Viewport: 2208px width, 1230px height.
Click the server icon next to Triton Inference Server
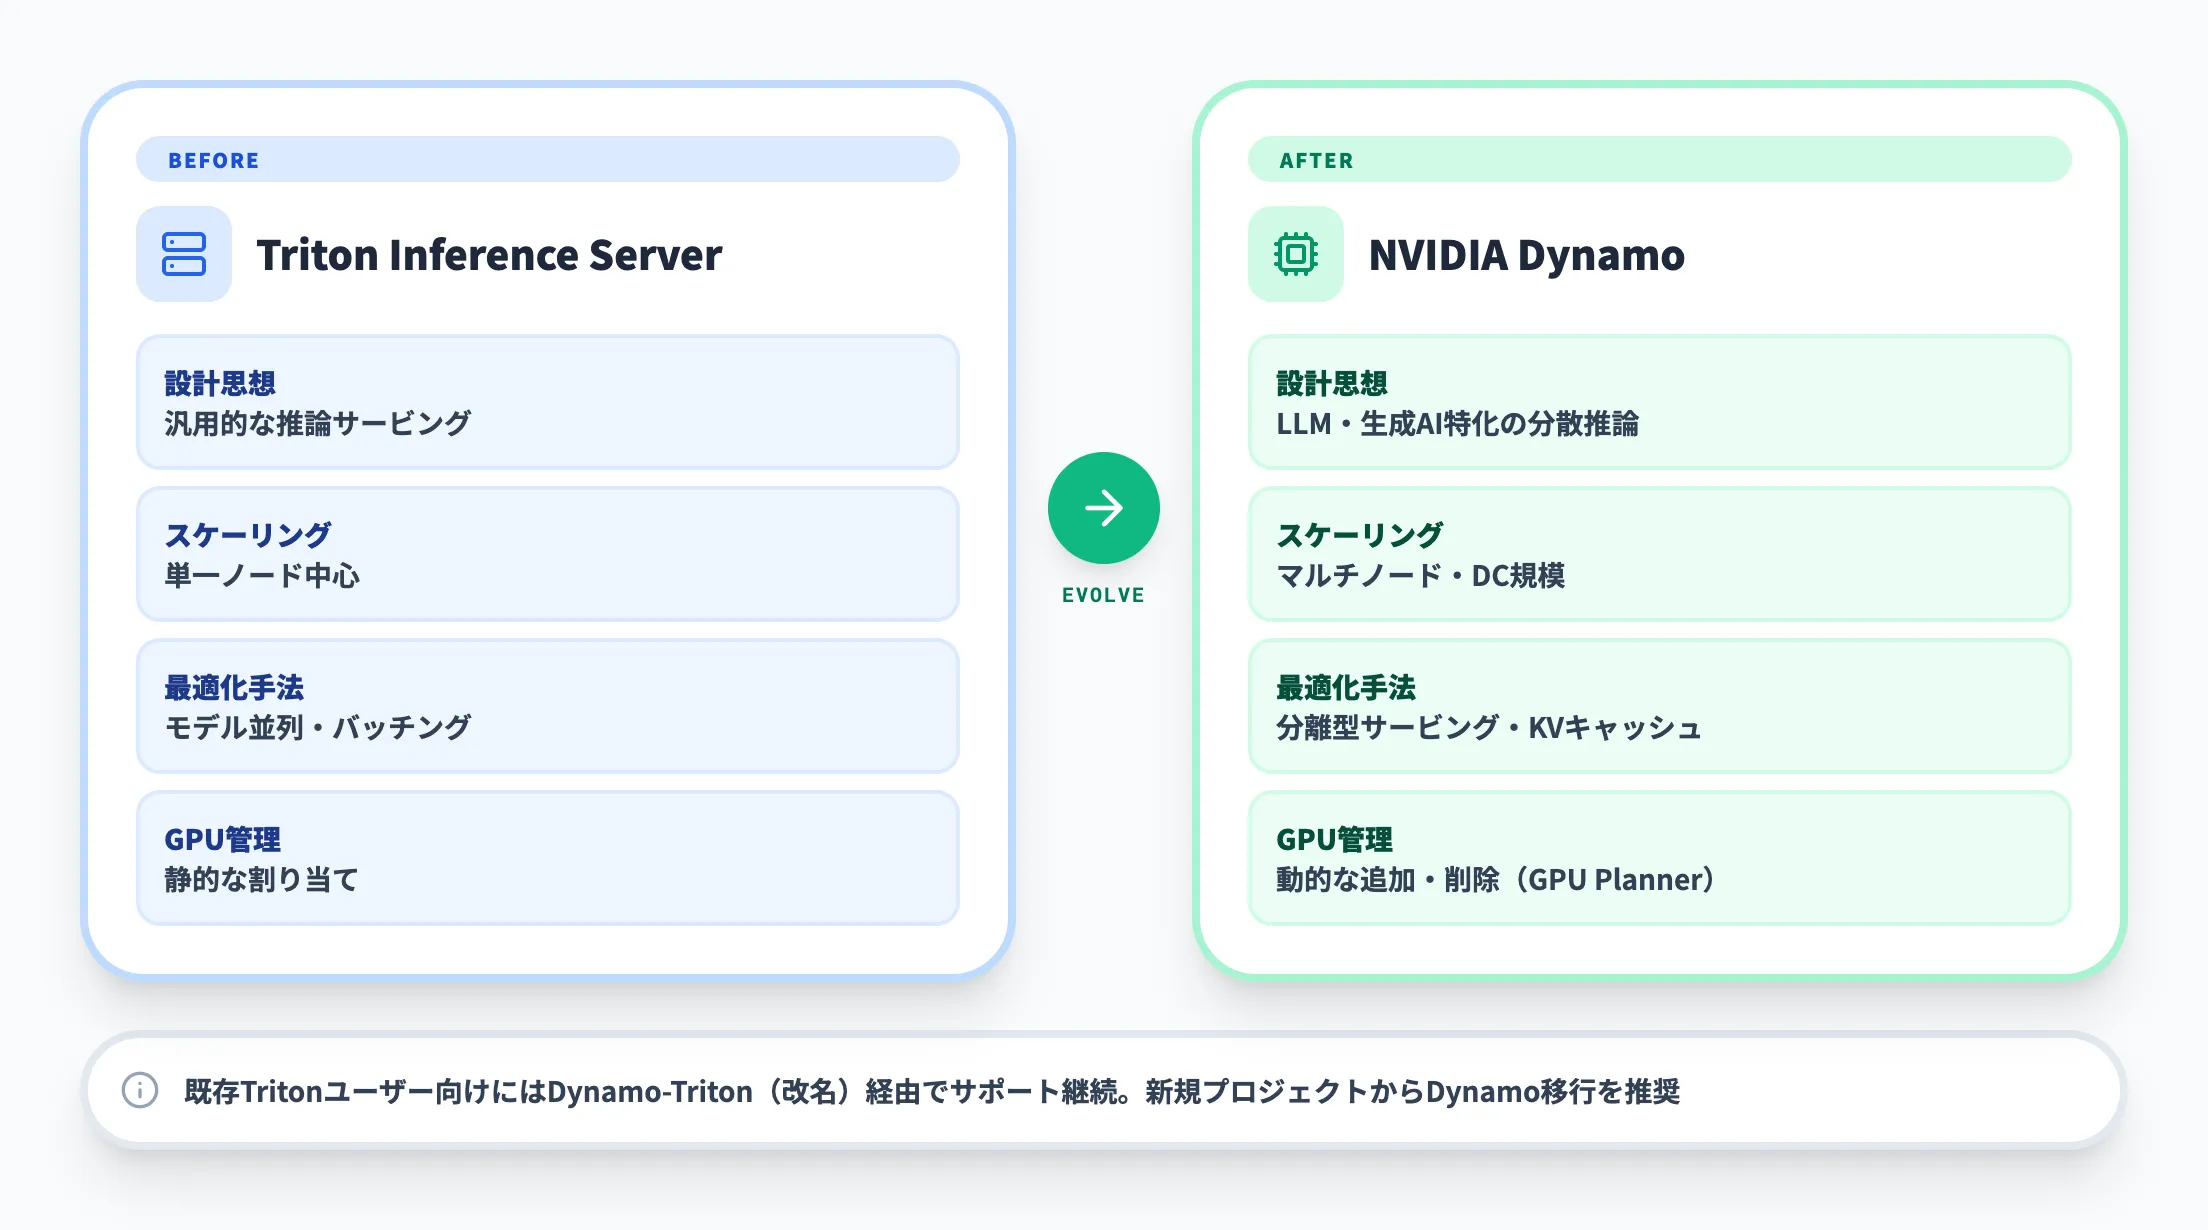(183, 255)
